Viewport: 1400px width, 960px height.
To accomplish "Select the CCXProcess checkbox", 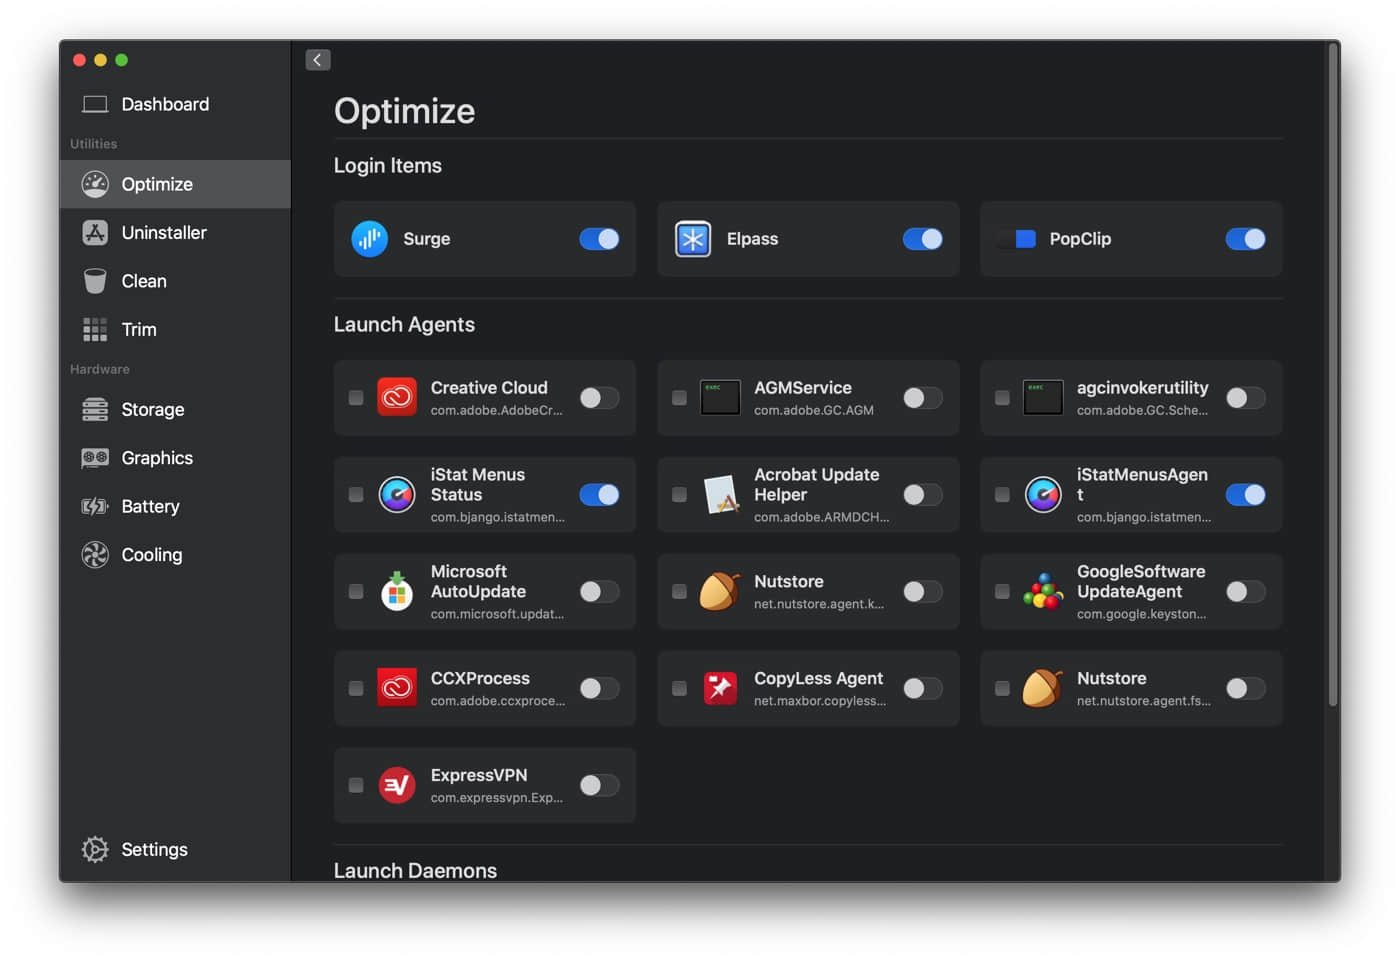I will click(356, 688).
